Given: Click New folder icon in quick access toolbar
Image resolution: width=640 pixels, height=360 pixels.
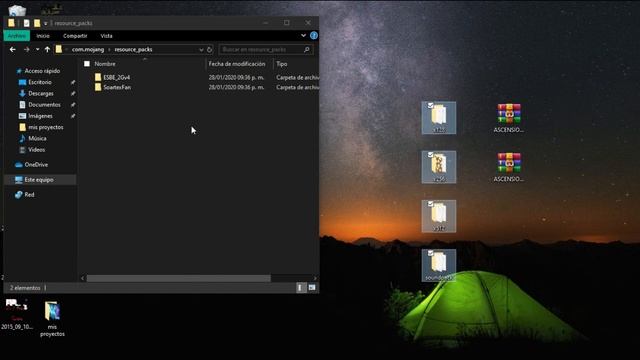Looking at the screenshot, I should click(37, 23).
